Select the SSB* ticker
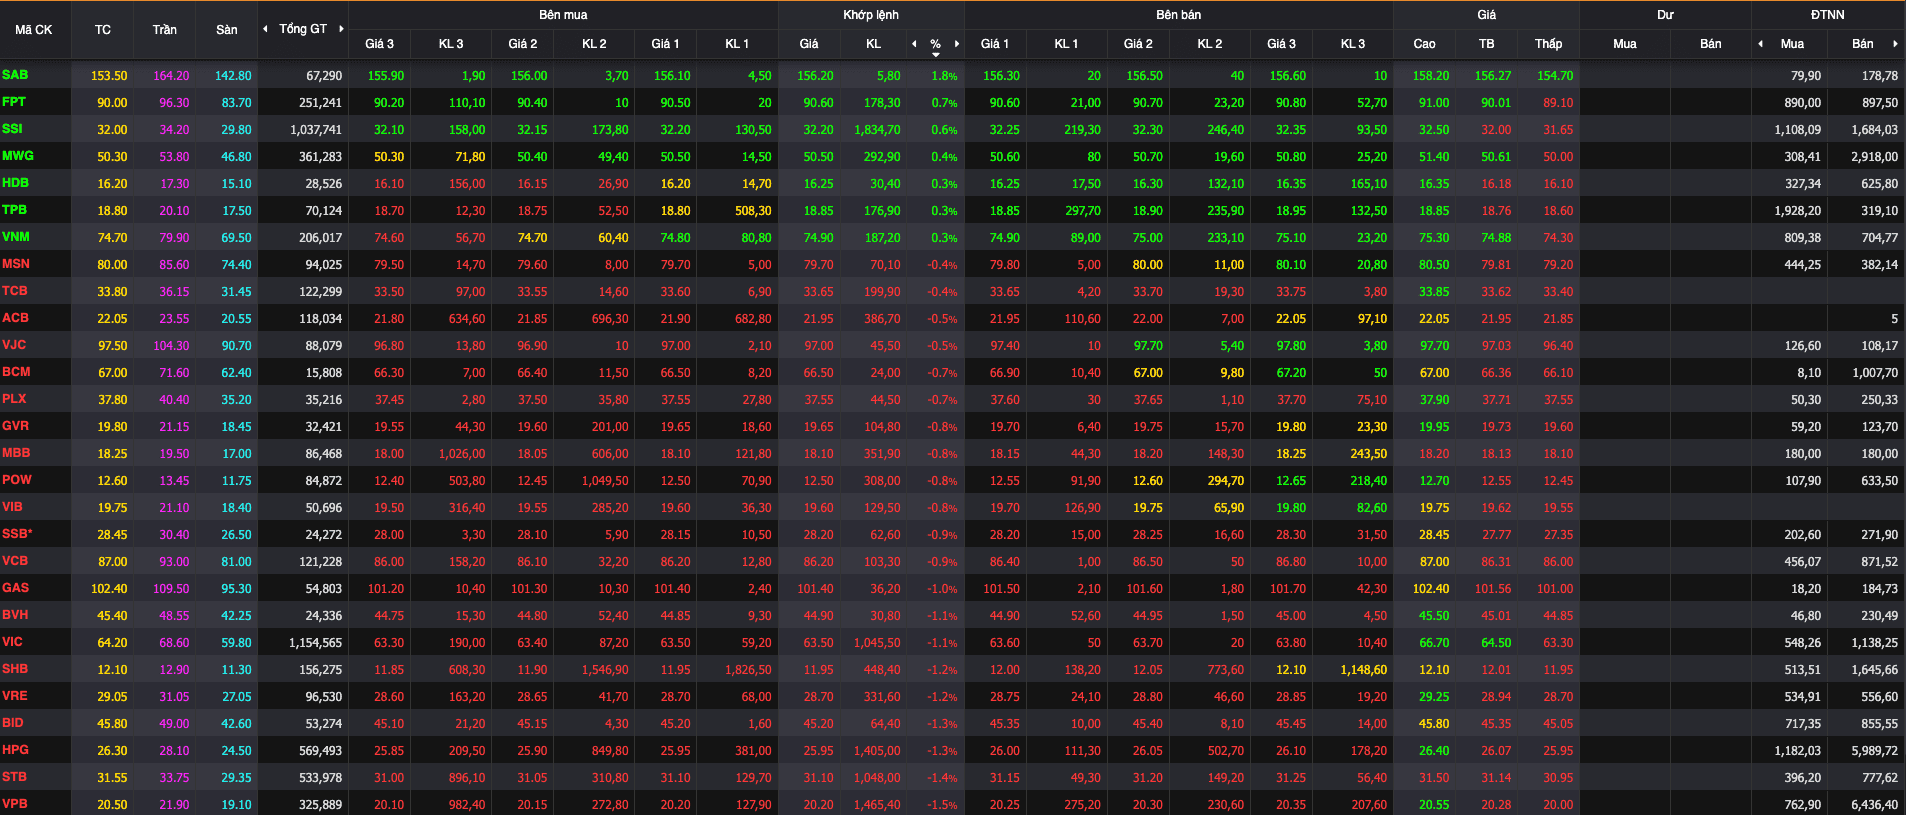Screen dimensions: 1906x815 (18, 534)
